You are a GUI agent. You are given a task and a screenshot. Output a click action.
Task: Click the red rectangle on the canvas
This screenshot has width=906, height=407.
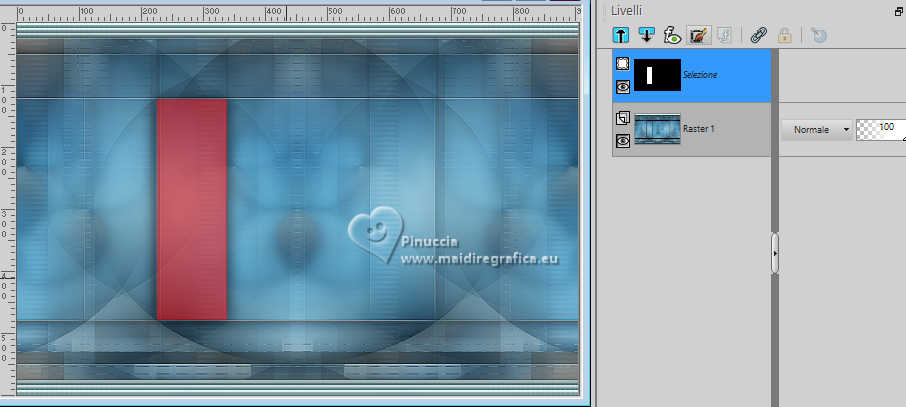point(192,209)
